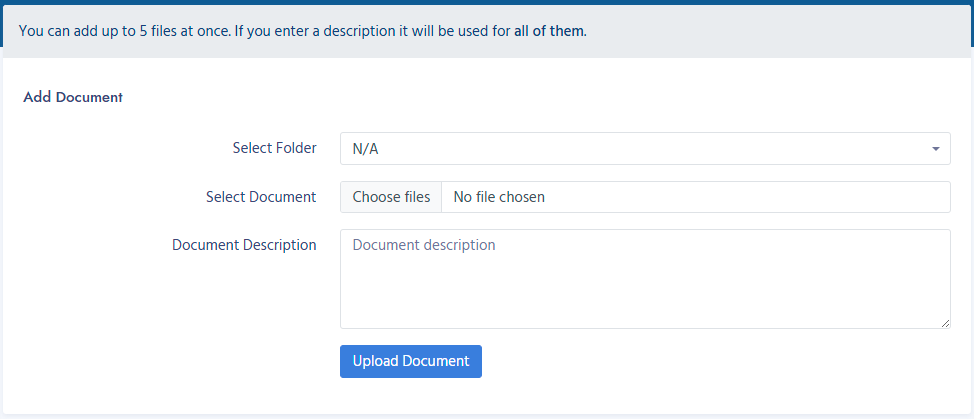Image resolution: width=974 pixels, height=419 pixels.
Task: Click the 'Document description' placeholder text
Action: click(x=424, y=245)
